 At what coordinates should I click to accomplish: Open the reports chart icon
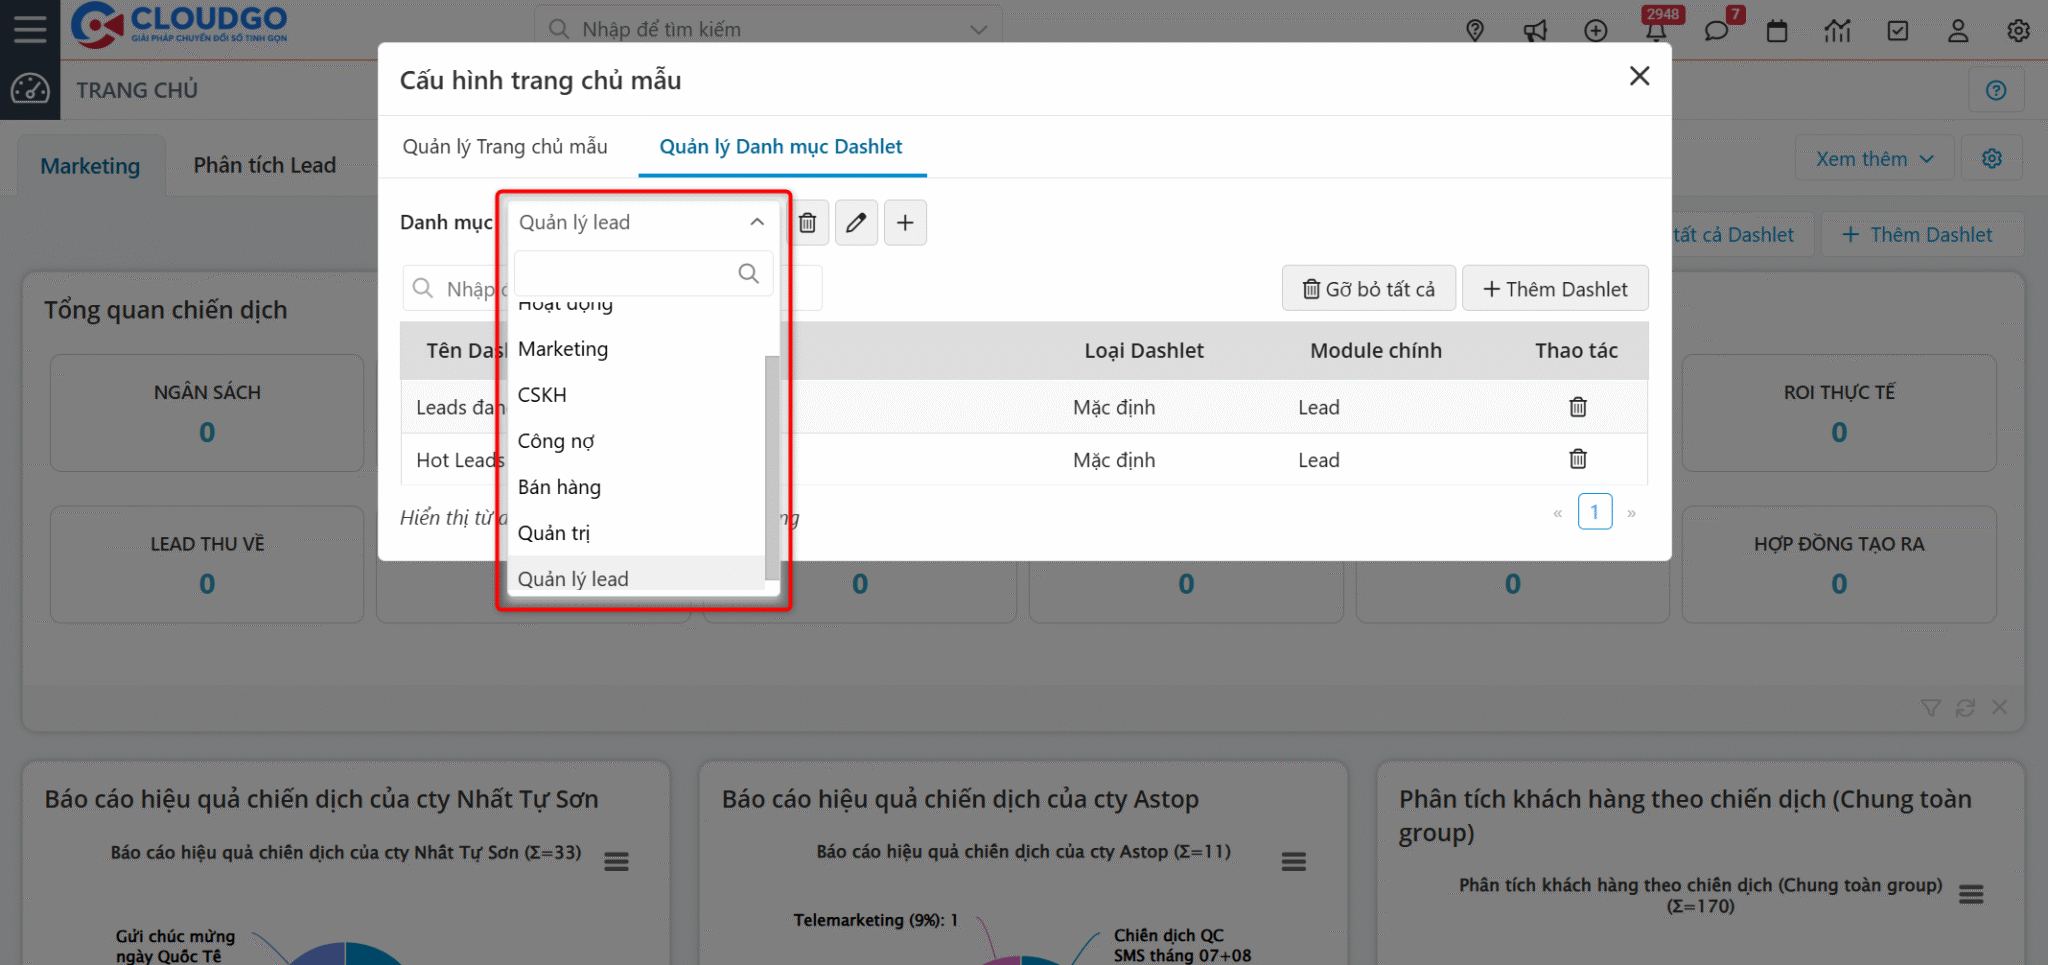click(x=1837, y=31)
